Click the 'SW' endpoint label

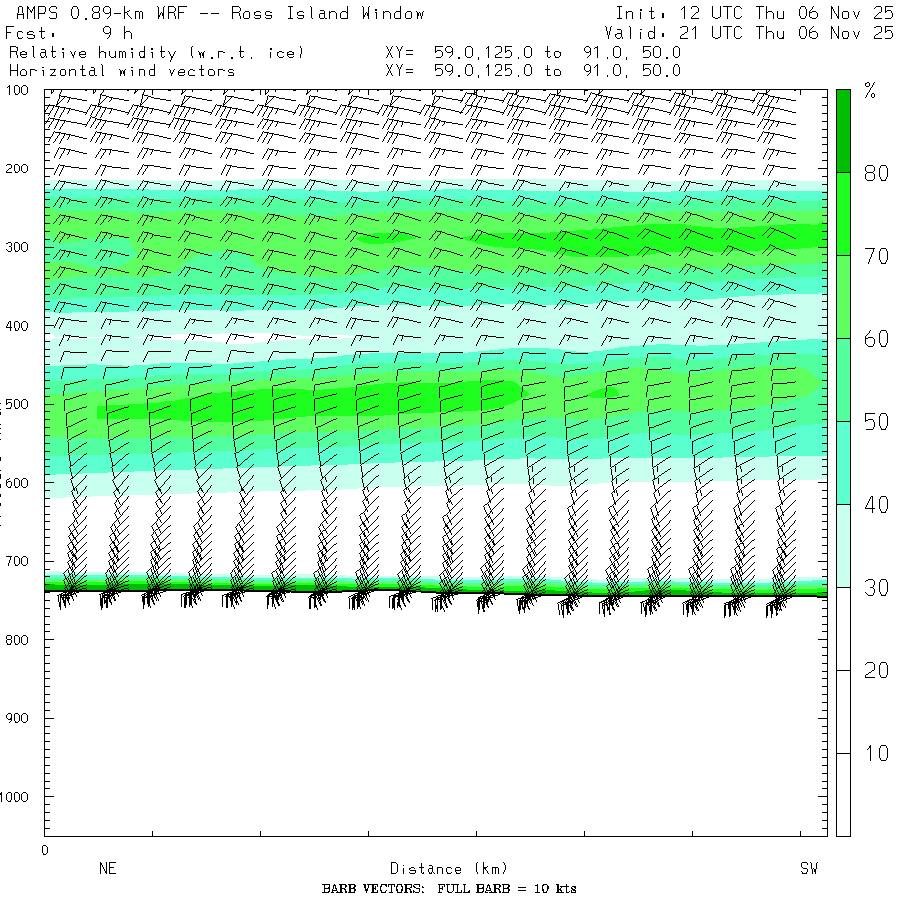(x=809, y=868)
